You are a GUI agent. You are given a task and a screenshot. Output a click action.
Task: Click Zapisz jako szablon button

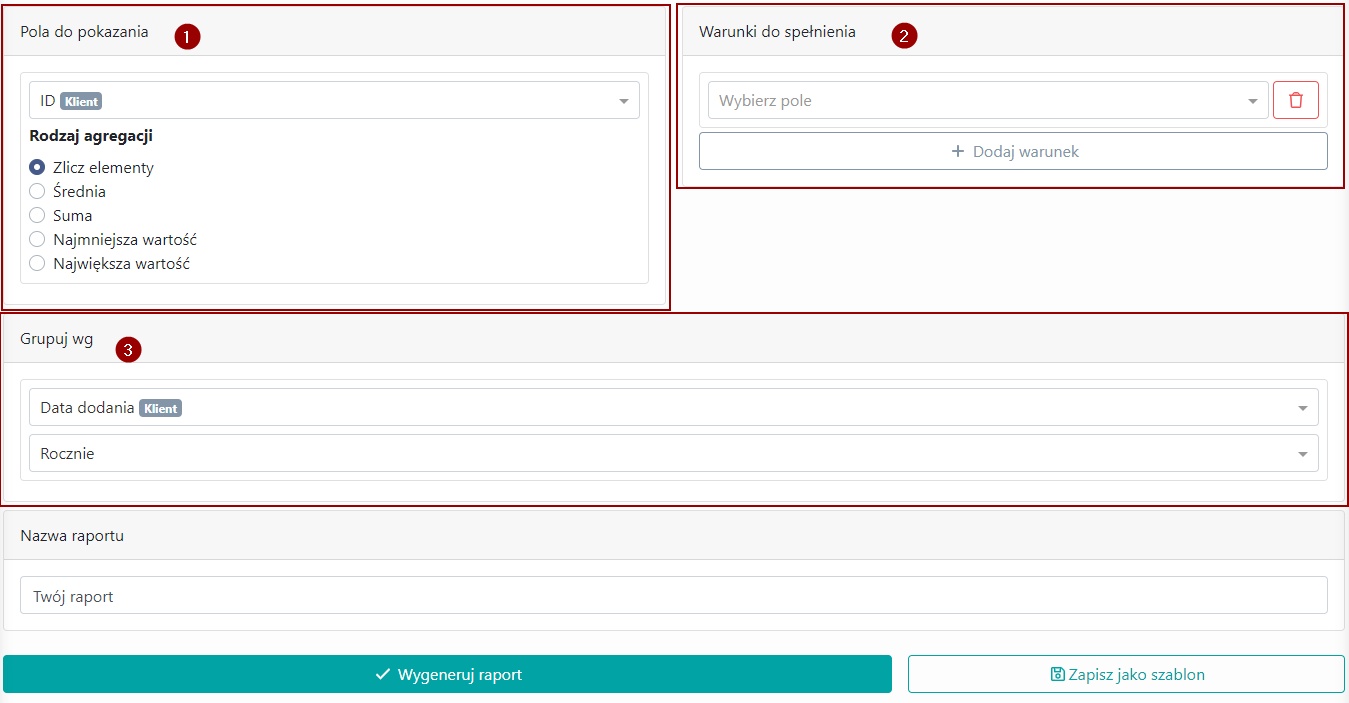click(x=1126, y=674)
